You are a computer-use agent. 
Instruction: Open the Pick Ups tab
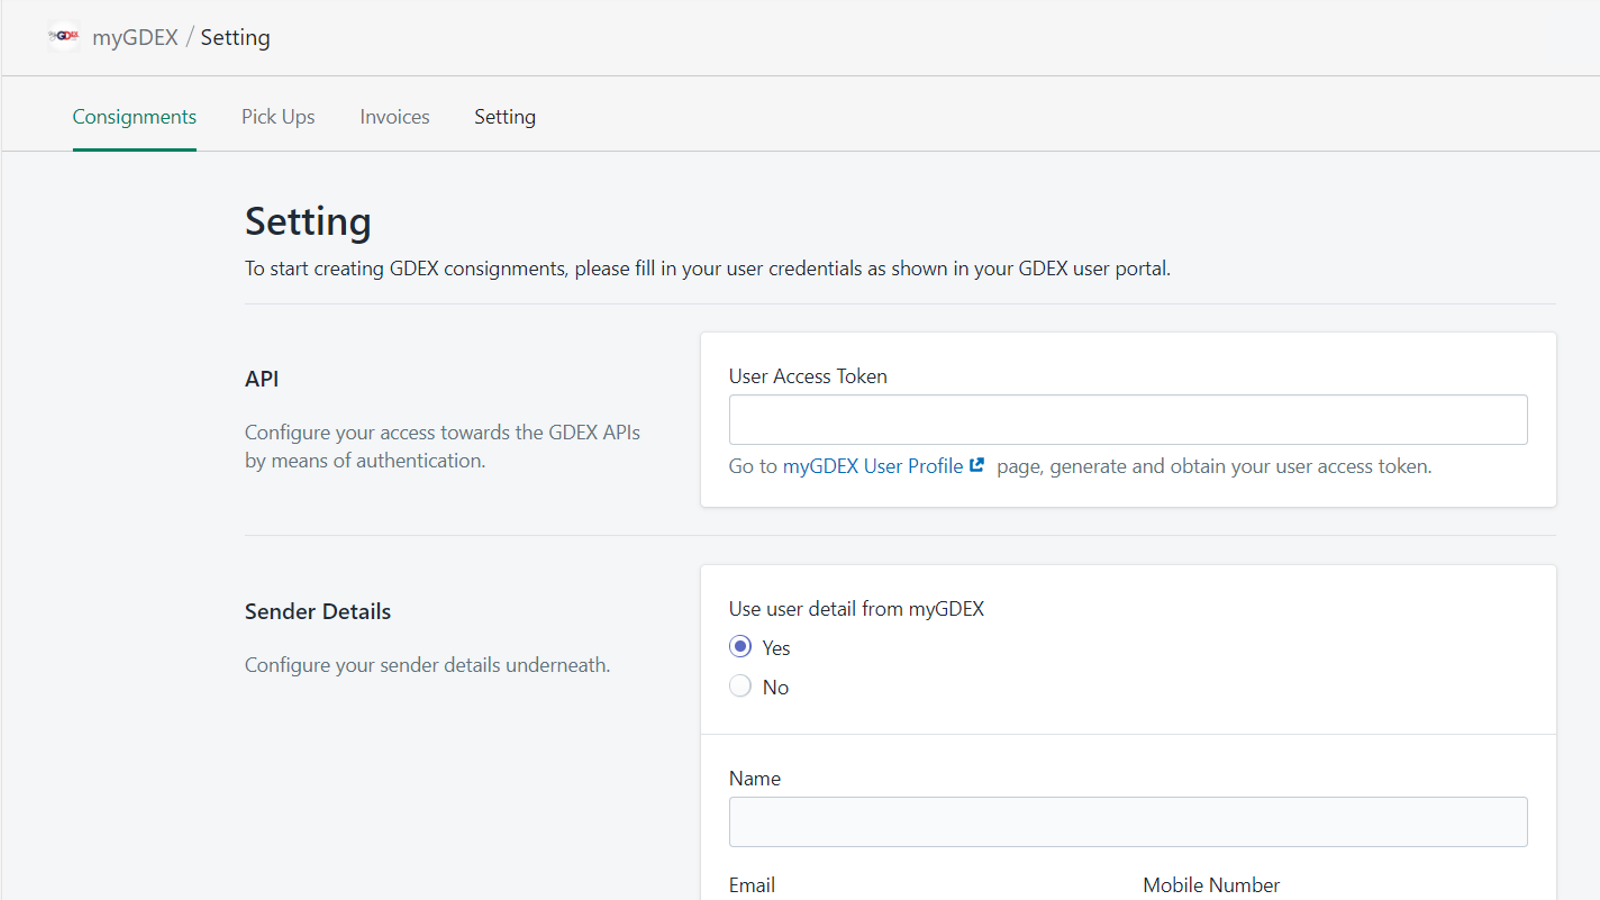point(278,117)
